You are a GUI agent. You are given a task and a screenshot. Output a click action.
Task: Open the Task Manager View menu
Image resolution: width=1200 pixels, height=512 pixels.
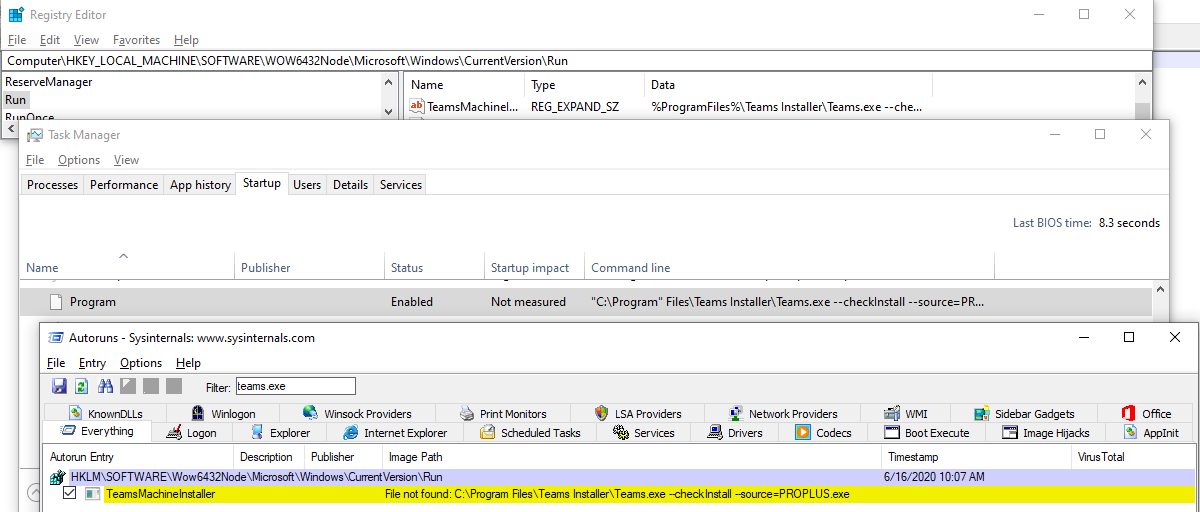tap(126, 160)
